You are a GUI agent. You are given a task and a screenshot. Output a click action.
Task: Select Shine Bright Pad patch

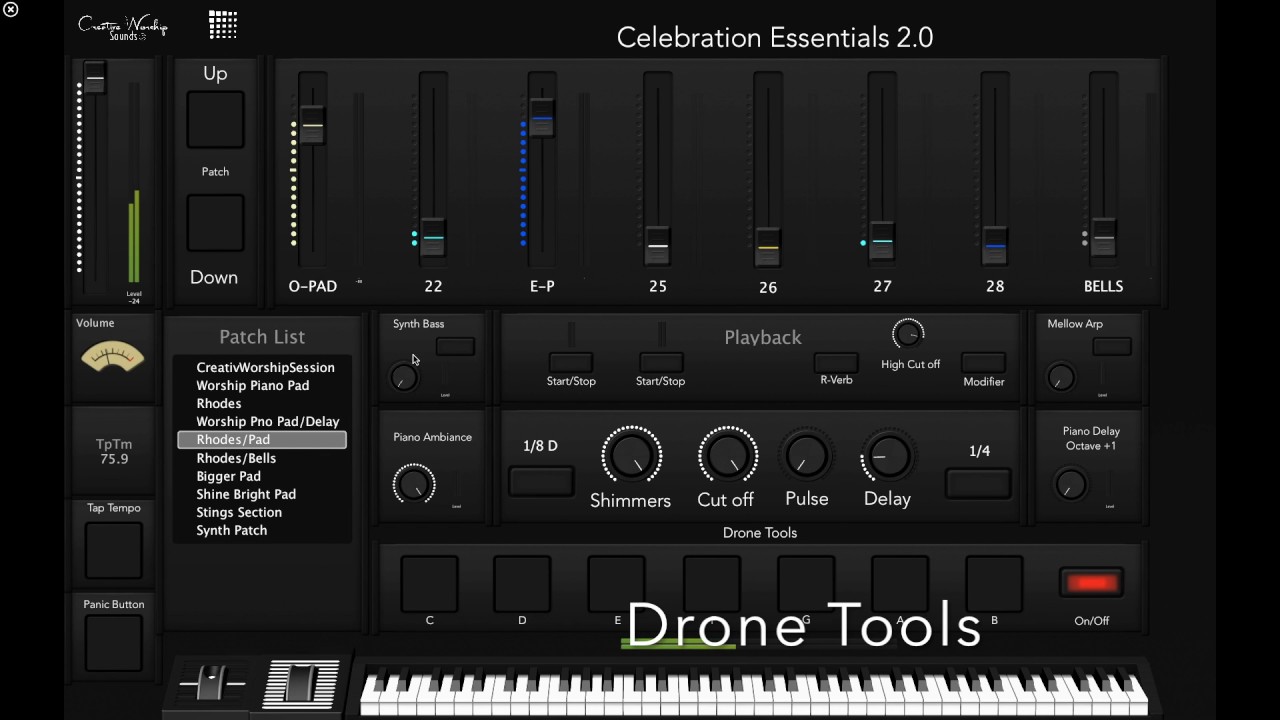[246, 494]
